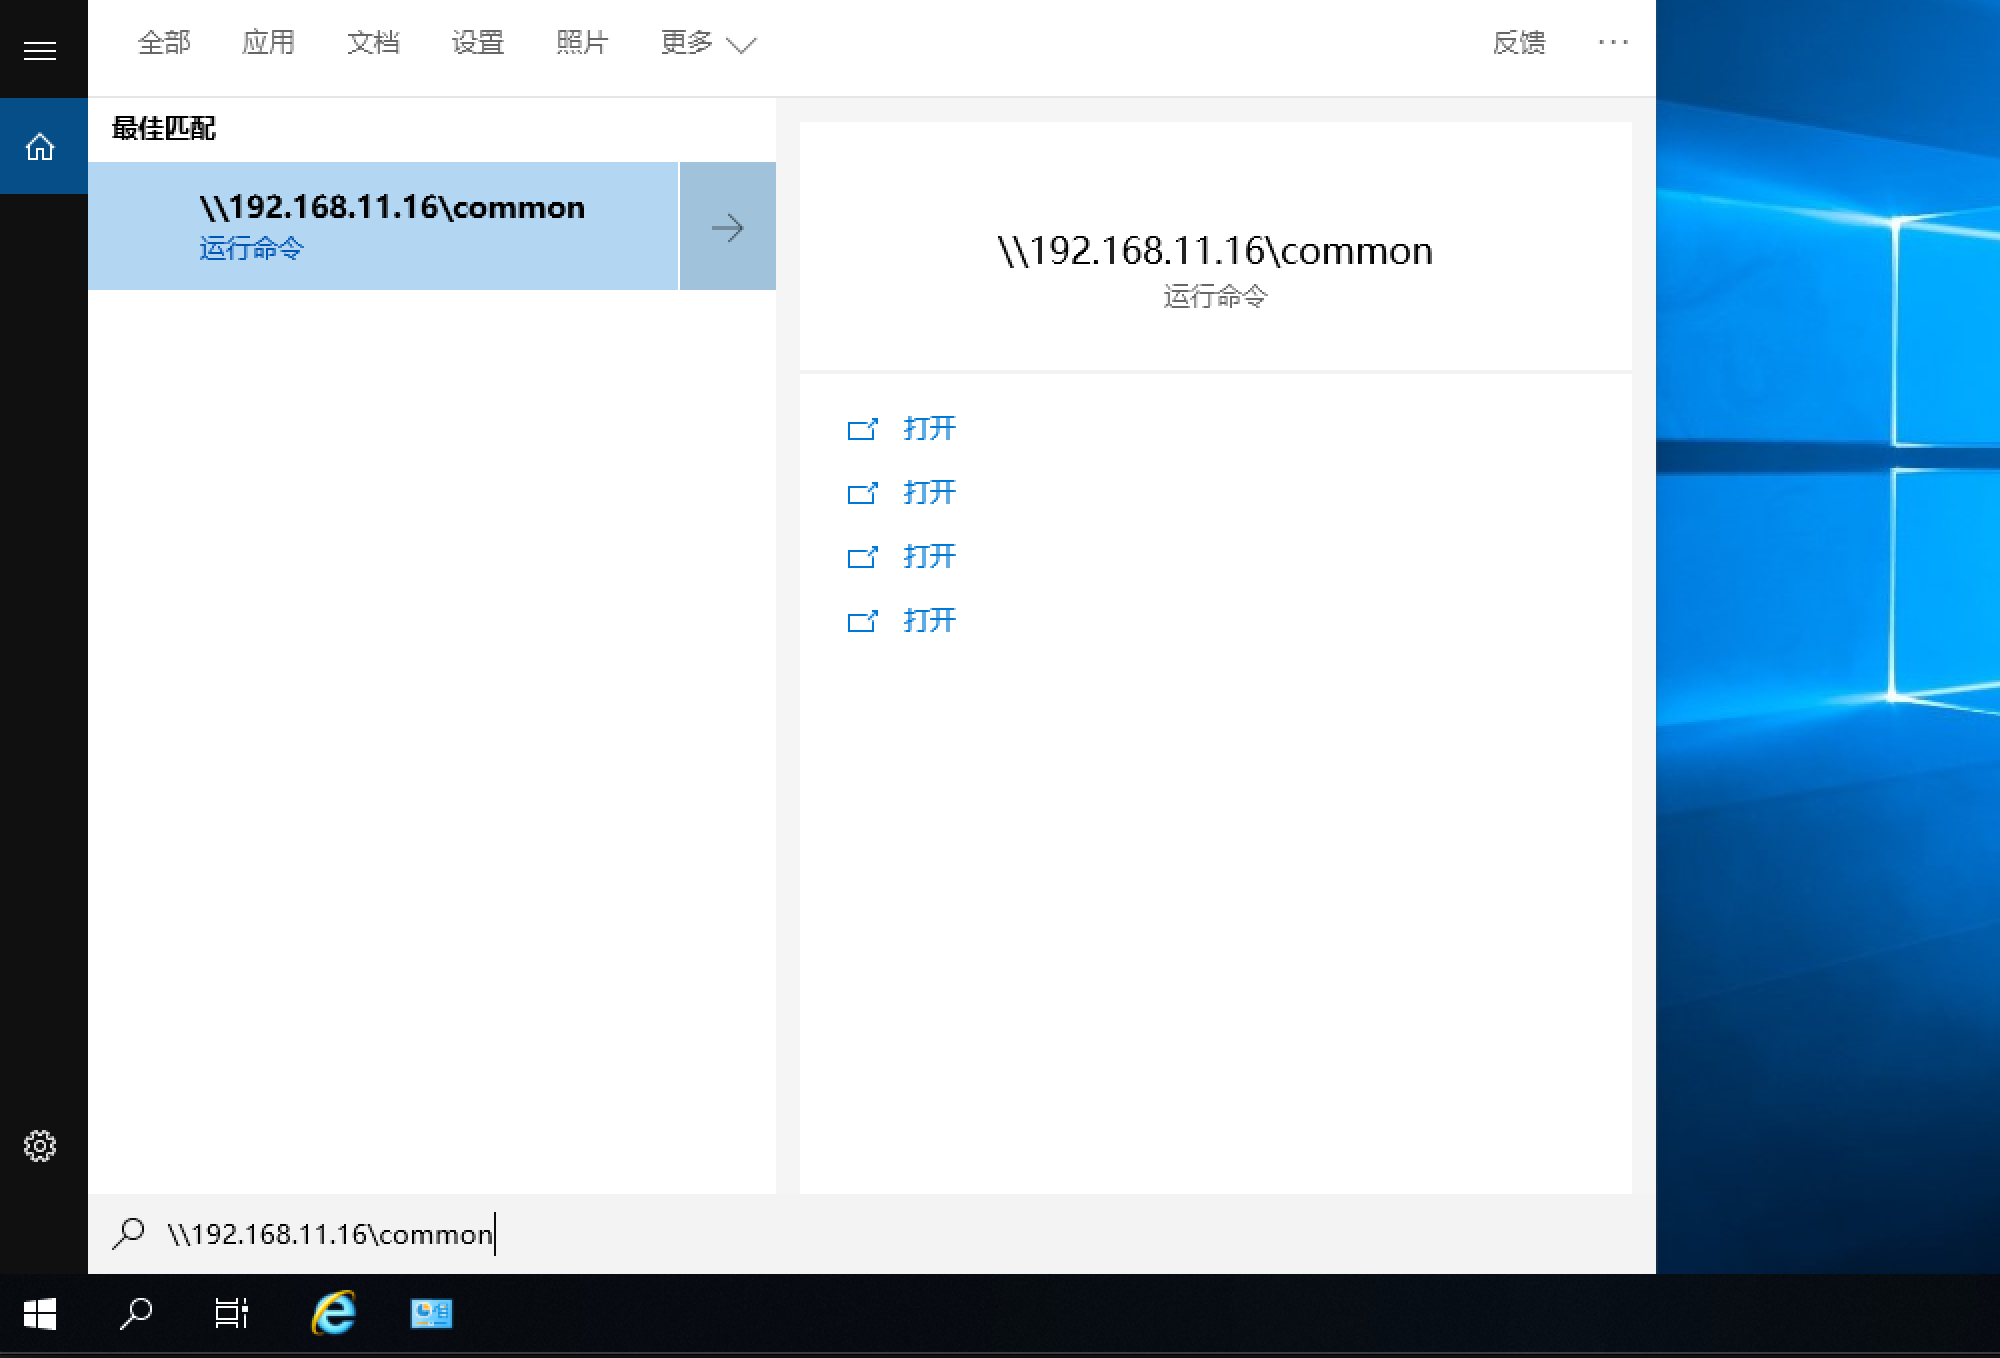This screenshot has width=2000, height=1358.
Task: Click the Windows Start button
Action: coord(40,1314)
